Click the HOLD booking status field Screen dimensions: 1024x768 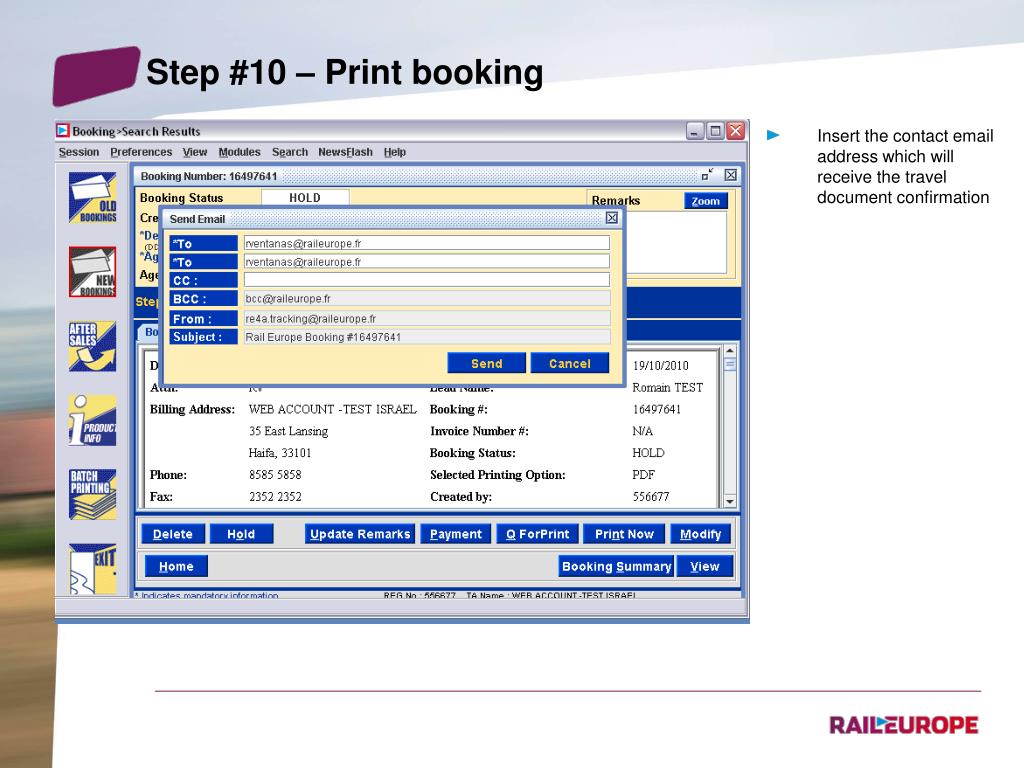click(305, 197)
